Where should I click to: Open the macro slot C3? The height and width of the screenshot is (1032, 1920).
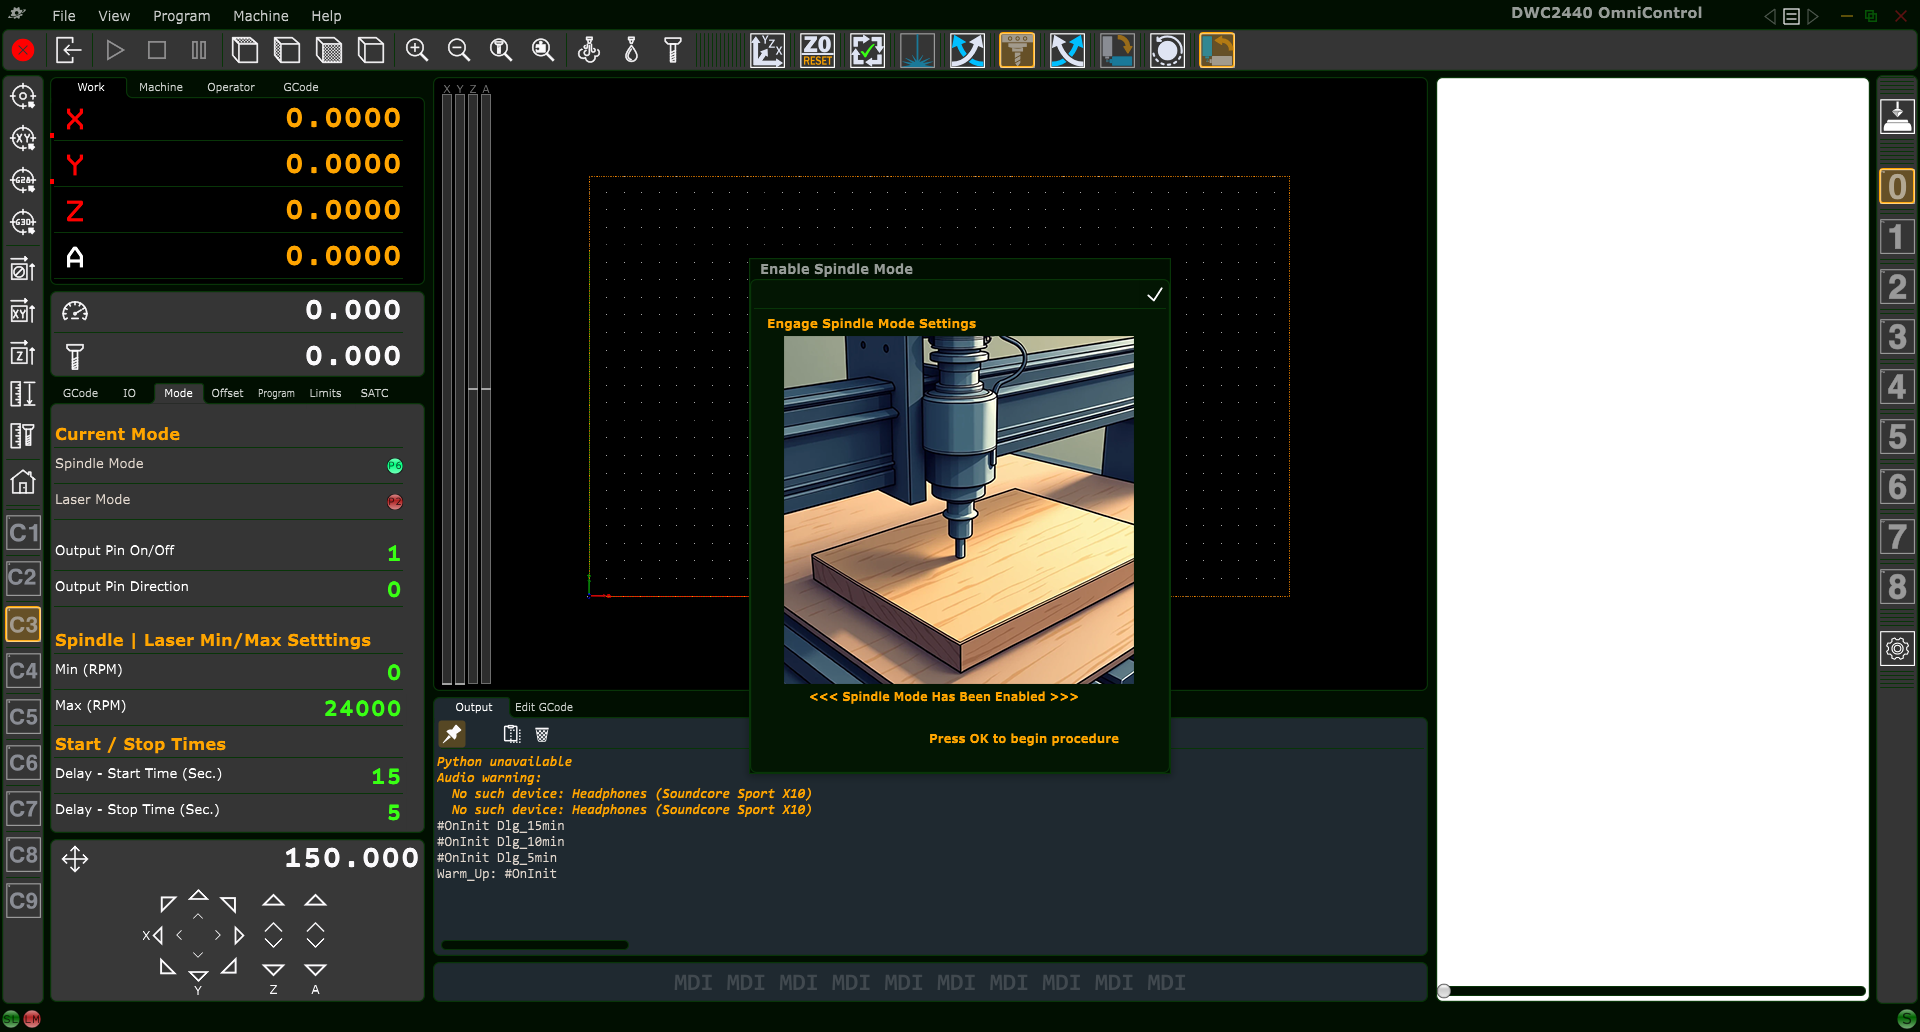click(x=23, y=623)
